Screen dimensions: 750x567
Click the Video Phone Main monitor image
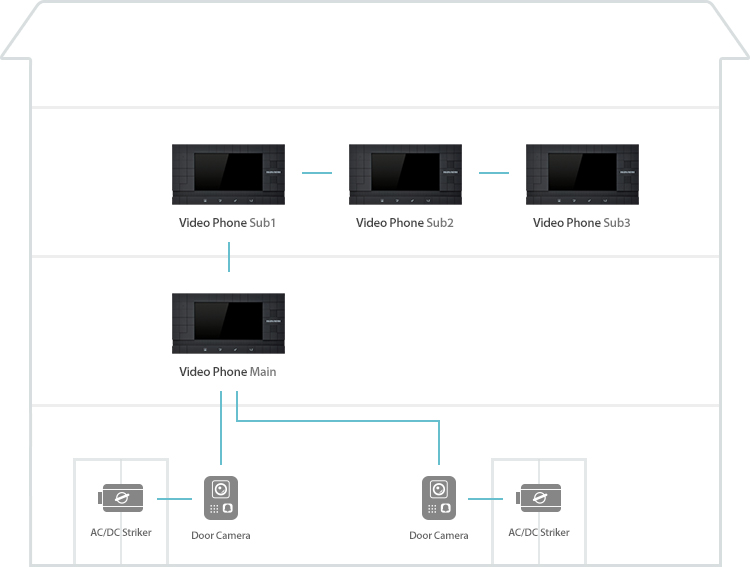click(x=228, y=323)
